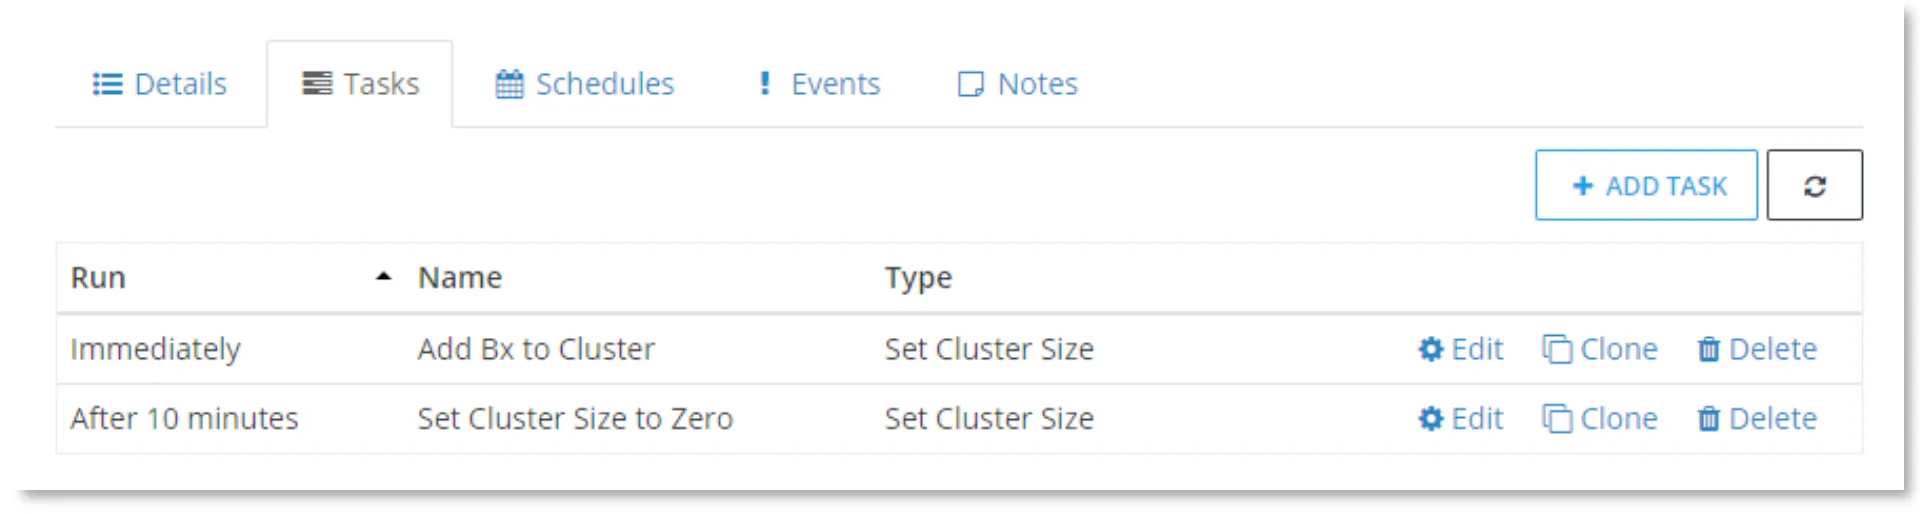The height and width of the screenshot is (514, 1924).
Task: Click trash icon for Add Bx to Cluster
Action: pyautogui.click(x=1709, y=349)
